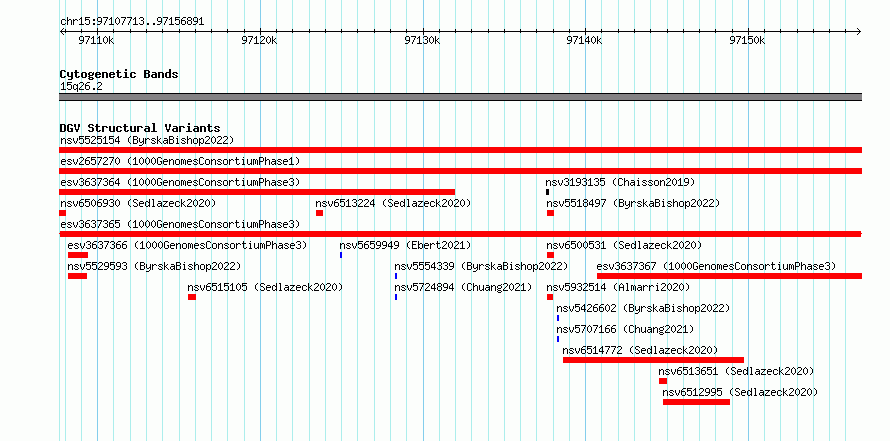Click the red nsv6500531 feature block

[x=551, y=255]
